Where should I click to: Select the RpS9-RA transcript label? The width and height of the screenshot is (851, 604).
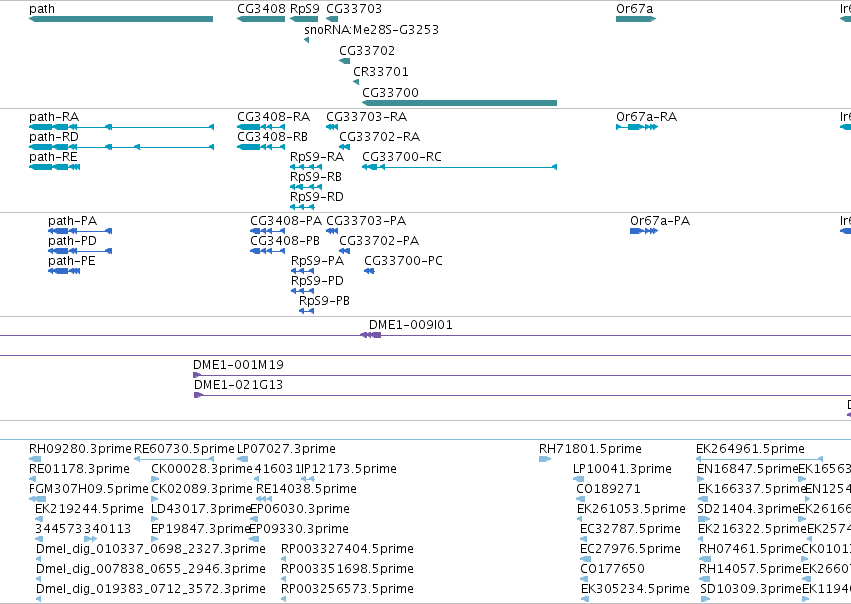(x=317, y=157)
